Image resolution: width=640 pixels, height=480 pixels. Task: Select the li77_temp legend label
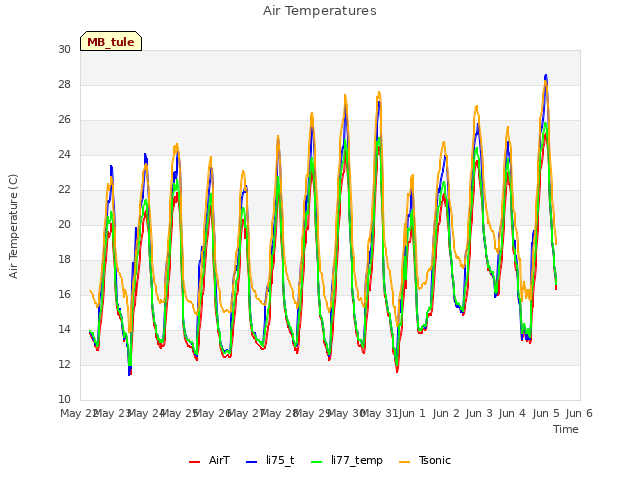point(357,461)
